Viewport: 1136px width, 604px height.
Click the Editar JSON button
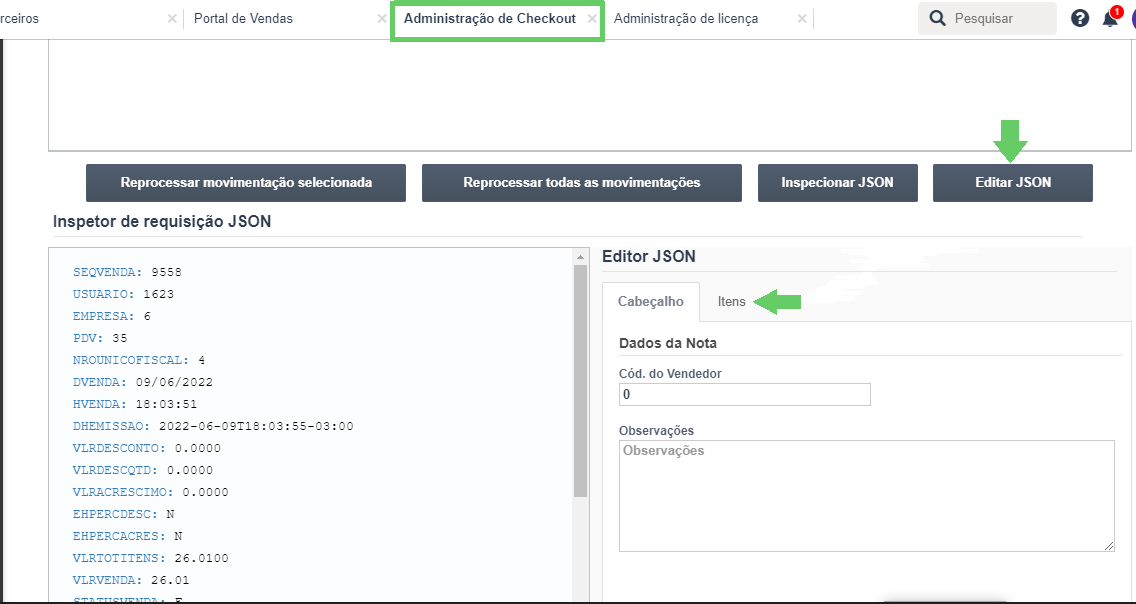point(1013,183)
